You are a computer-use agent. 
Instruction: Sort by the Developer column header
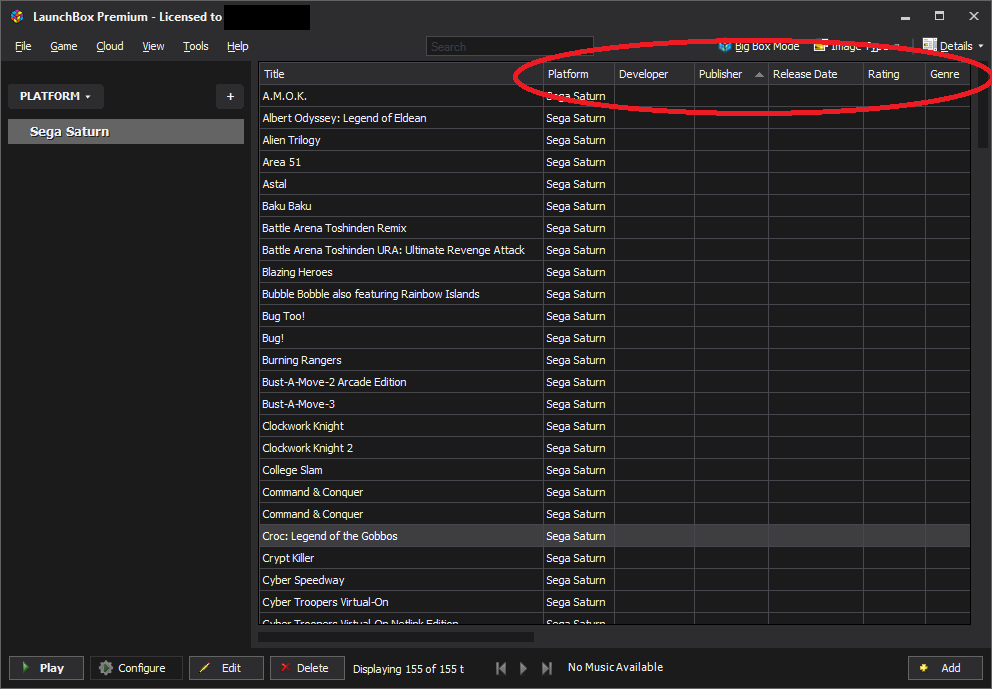click(x=654, y=74)
